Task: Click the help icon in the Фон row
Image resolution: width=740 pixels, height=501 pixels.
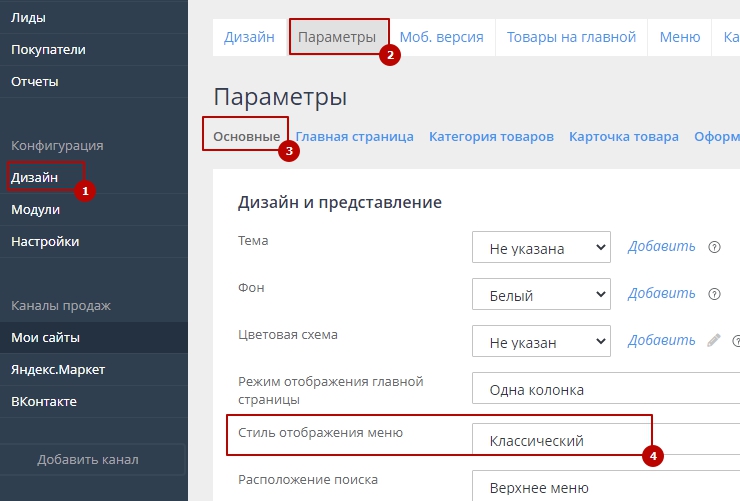Action: 714,295
